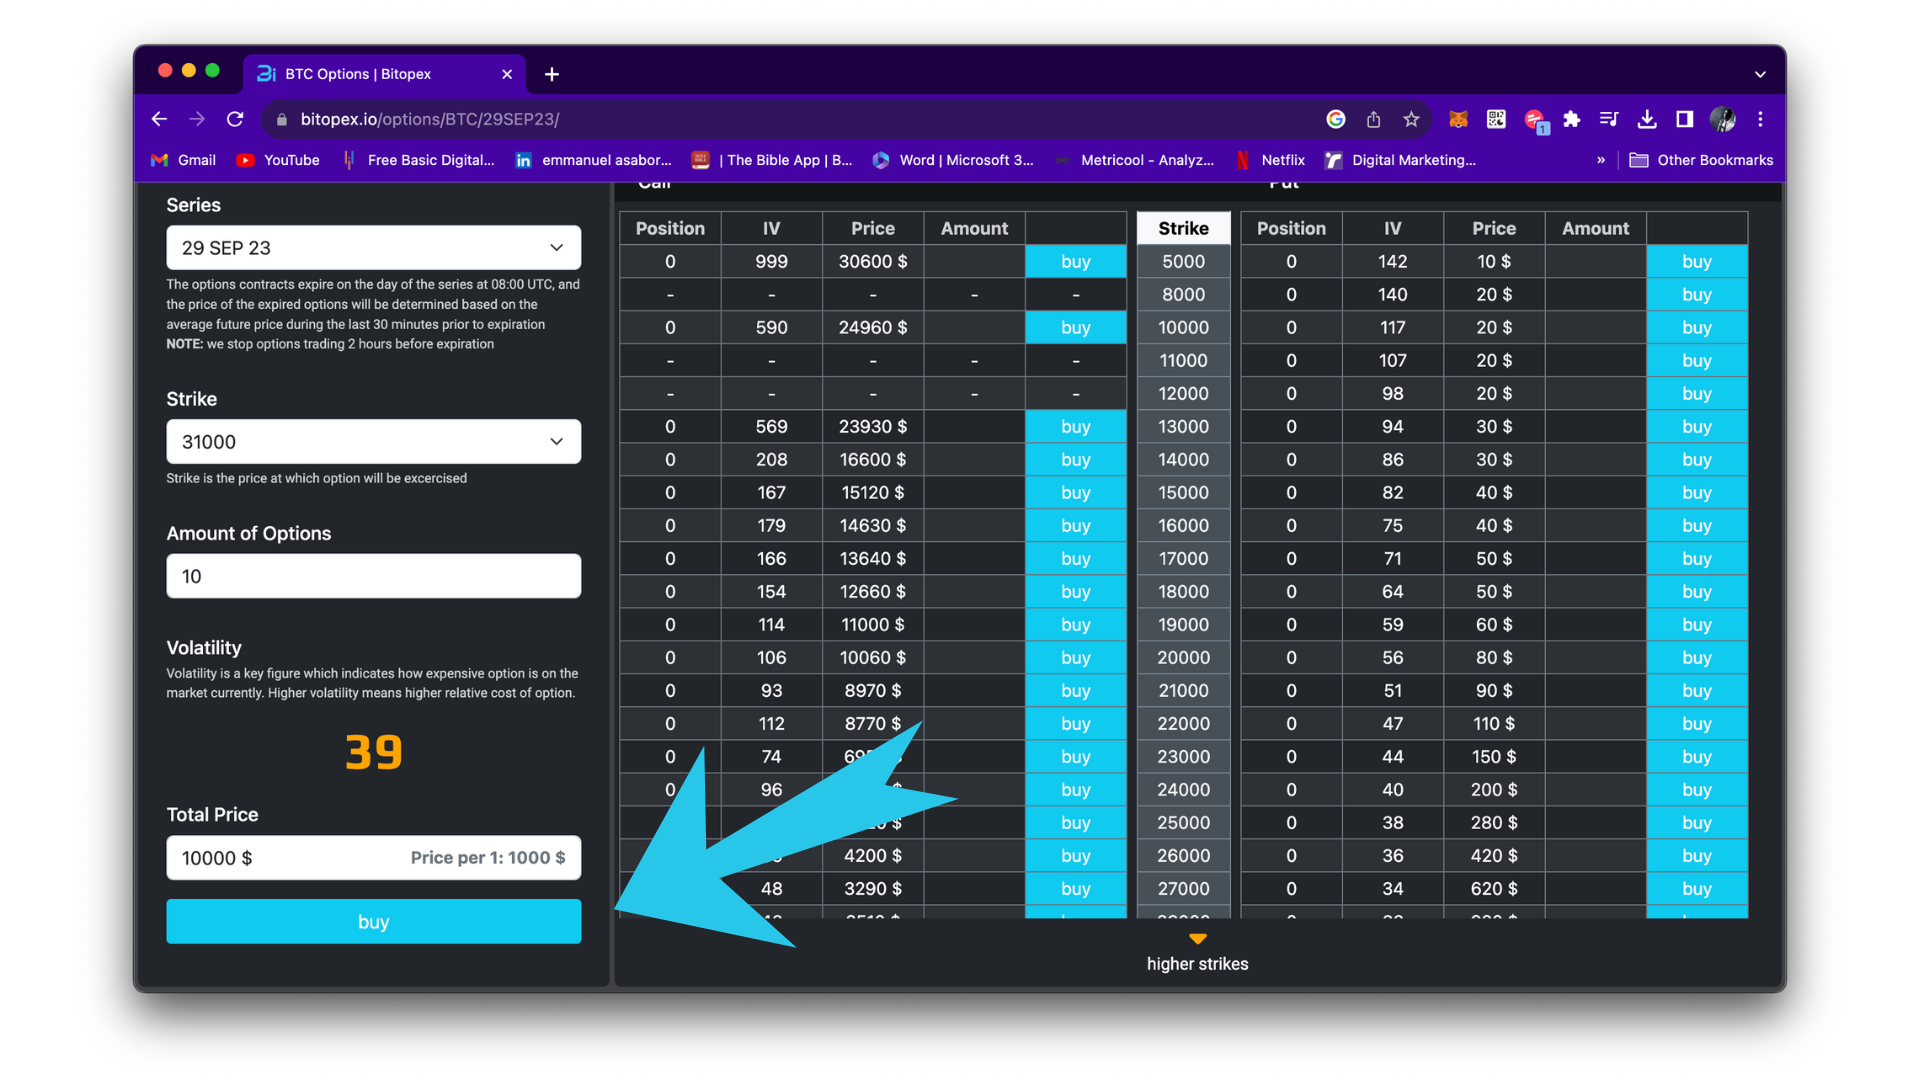Image resolution: width=1920 pixels, height=1080 pixels.
Task: Open the Other Bookmarks folder
Action: coord(1701,160)
